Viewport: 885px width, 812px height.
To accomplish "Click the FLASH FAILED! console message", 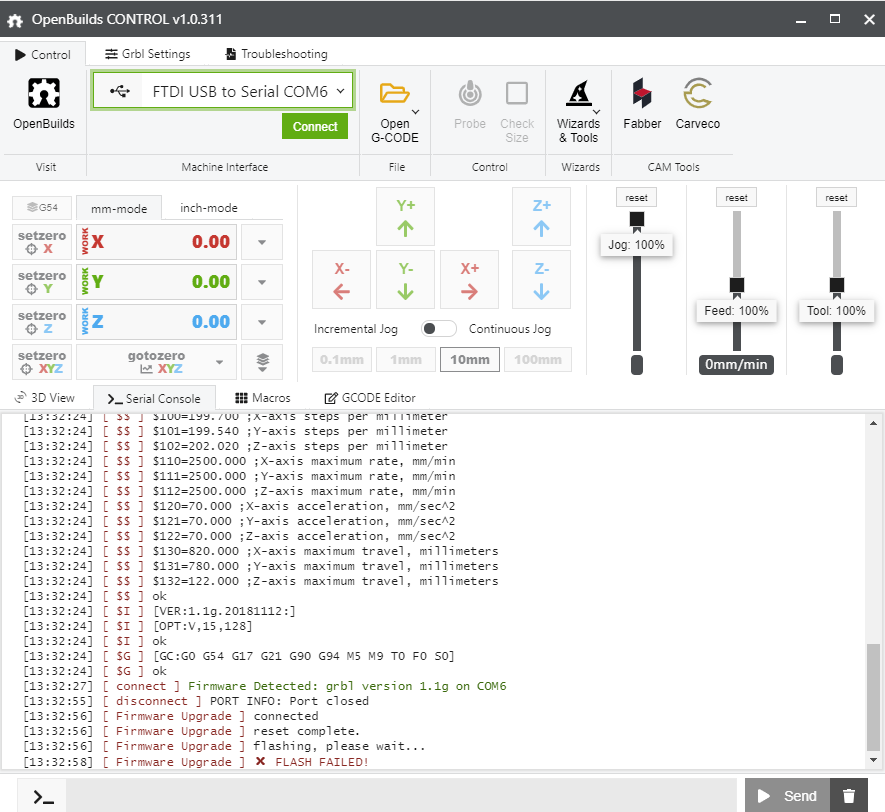I will tap(322, 762).
